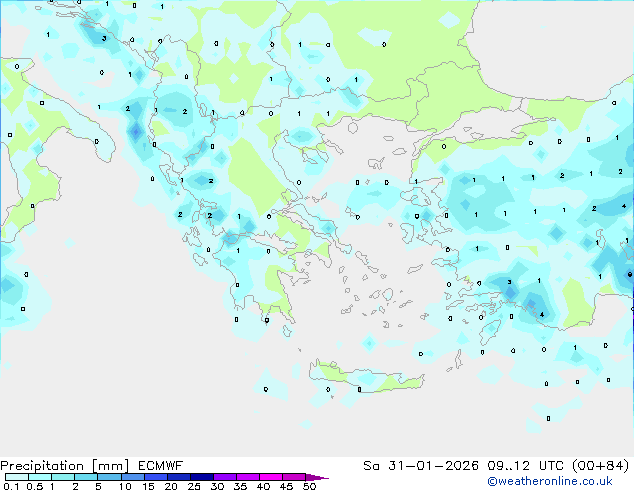Click the "50" legend scale number

pyautogui.click(x=309, y=486)
